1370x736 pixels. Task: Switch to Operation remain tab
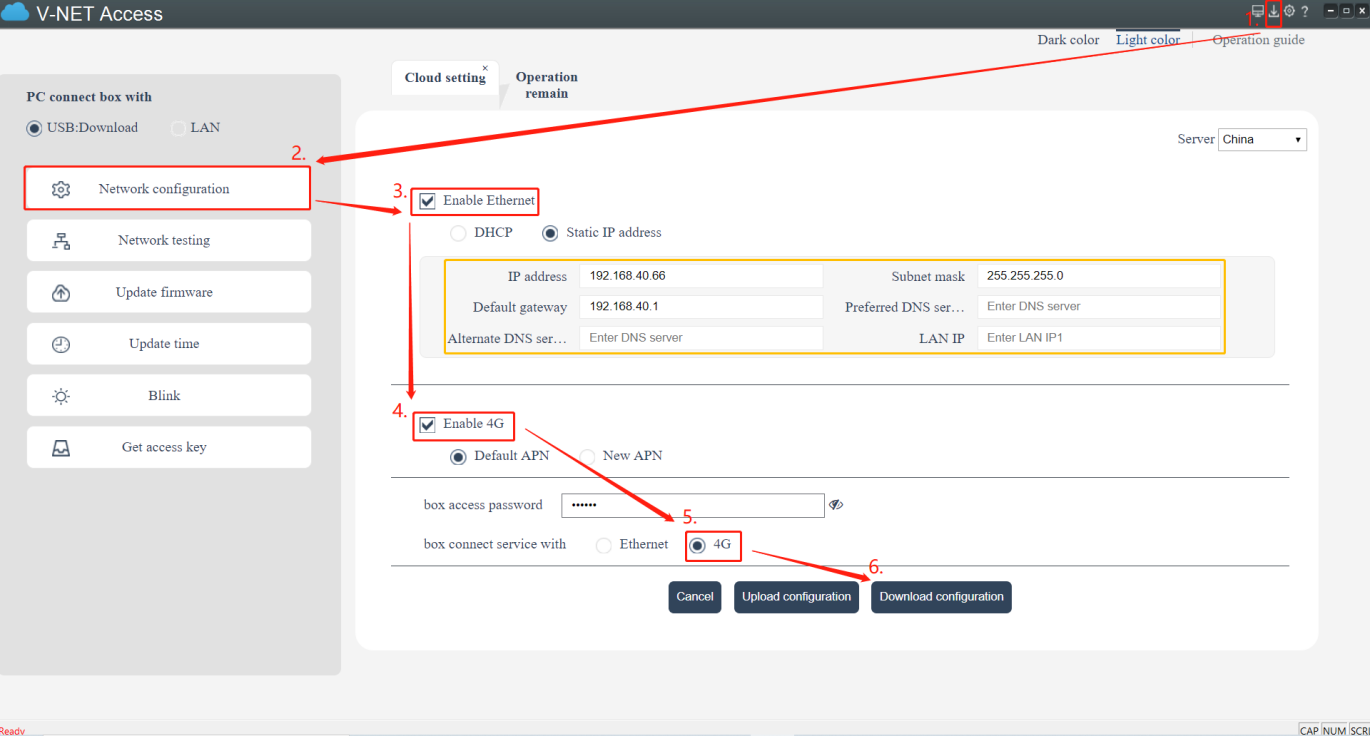tap(546, 85)
